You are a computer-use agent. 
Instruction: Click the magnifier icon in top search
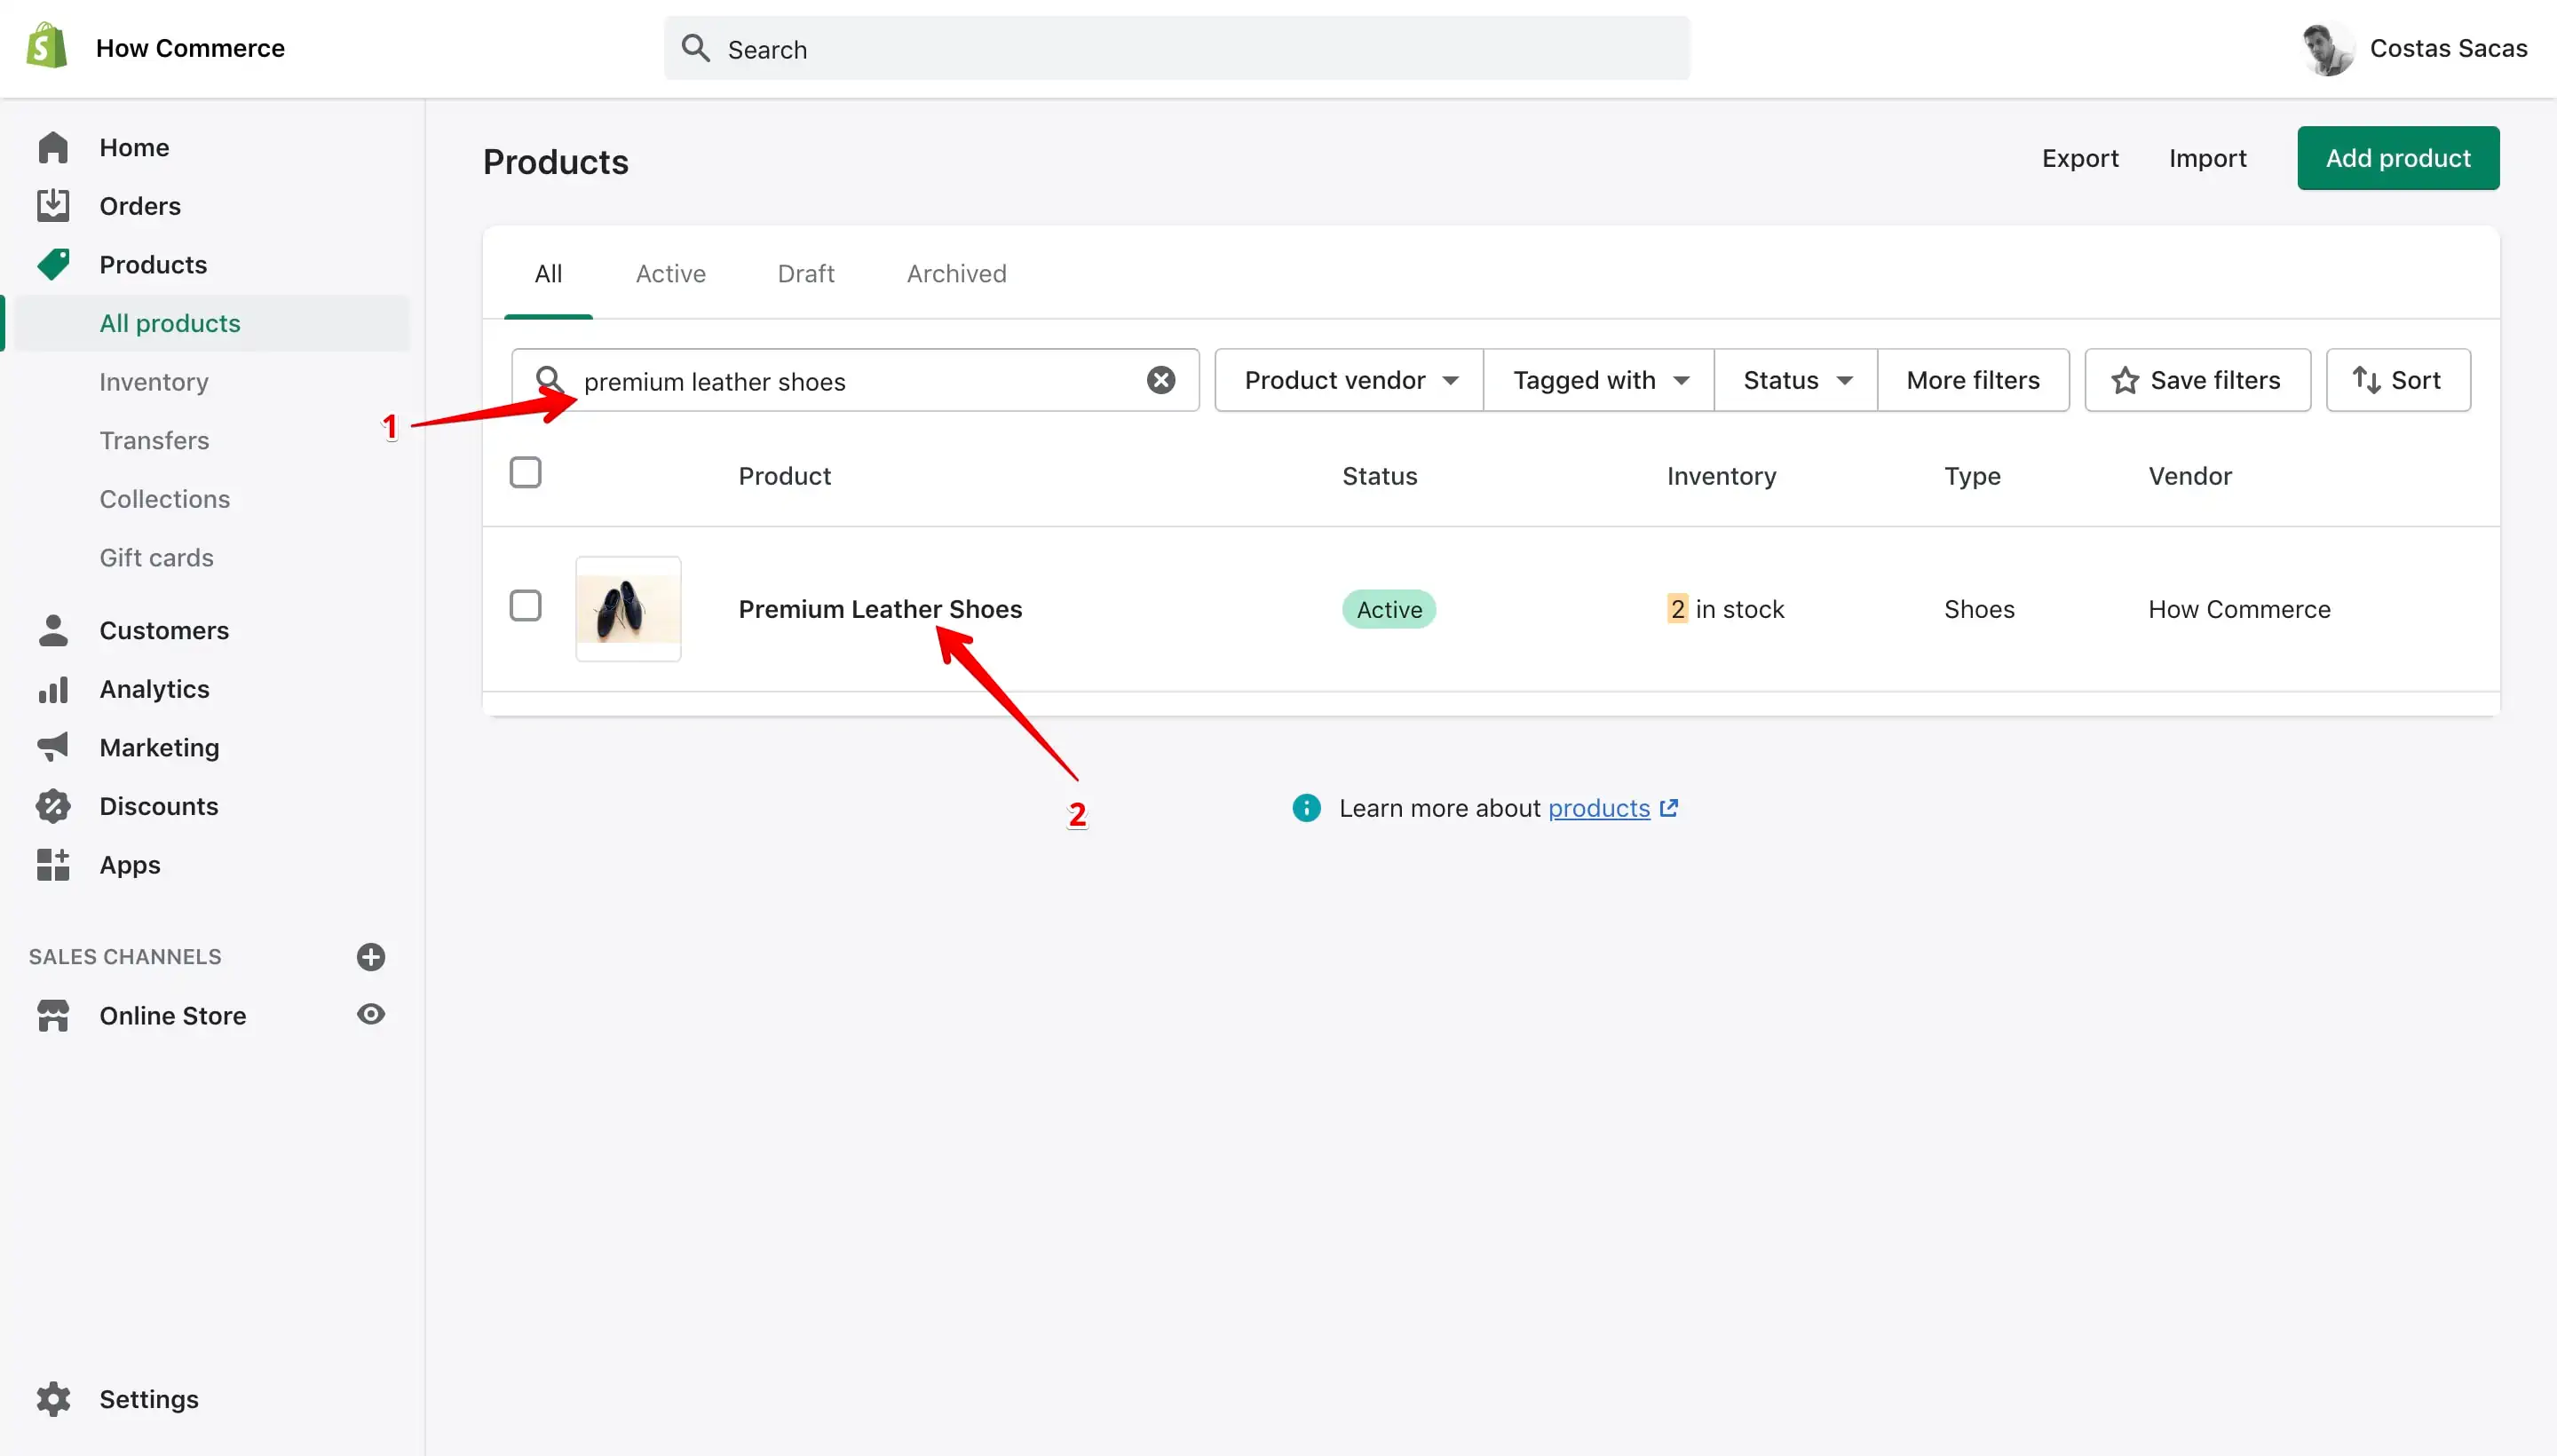point(695,48)
